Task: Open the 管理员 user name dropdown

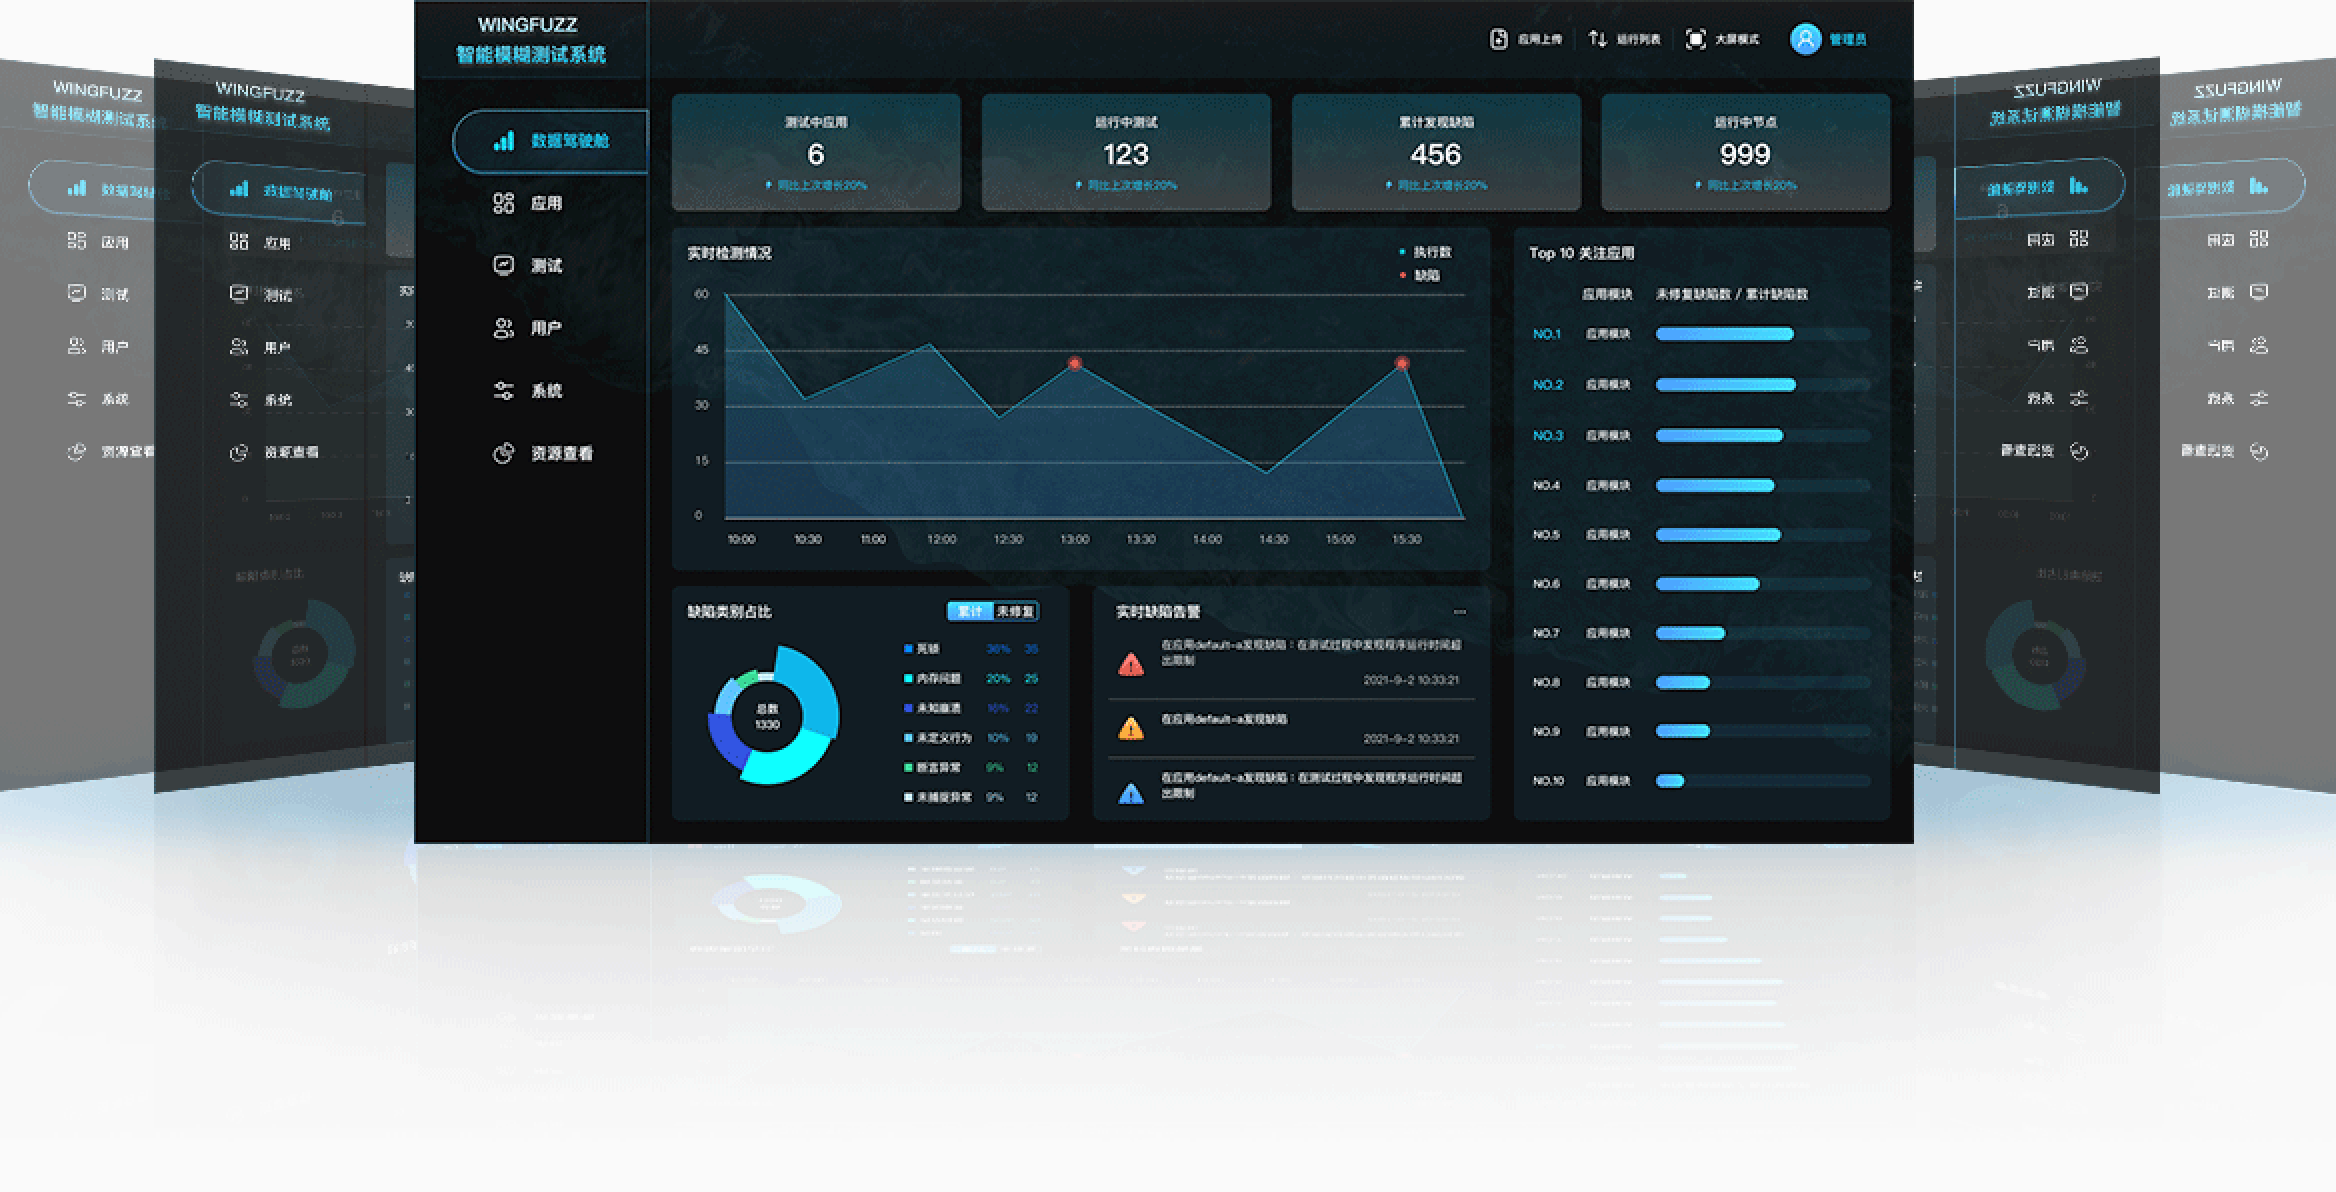Action: point(1848,39)
